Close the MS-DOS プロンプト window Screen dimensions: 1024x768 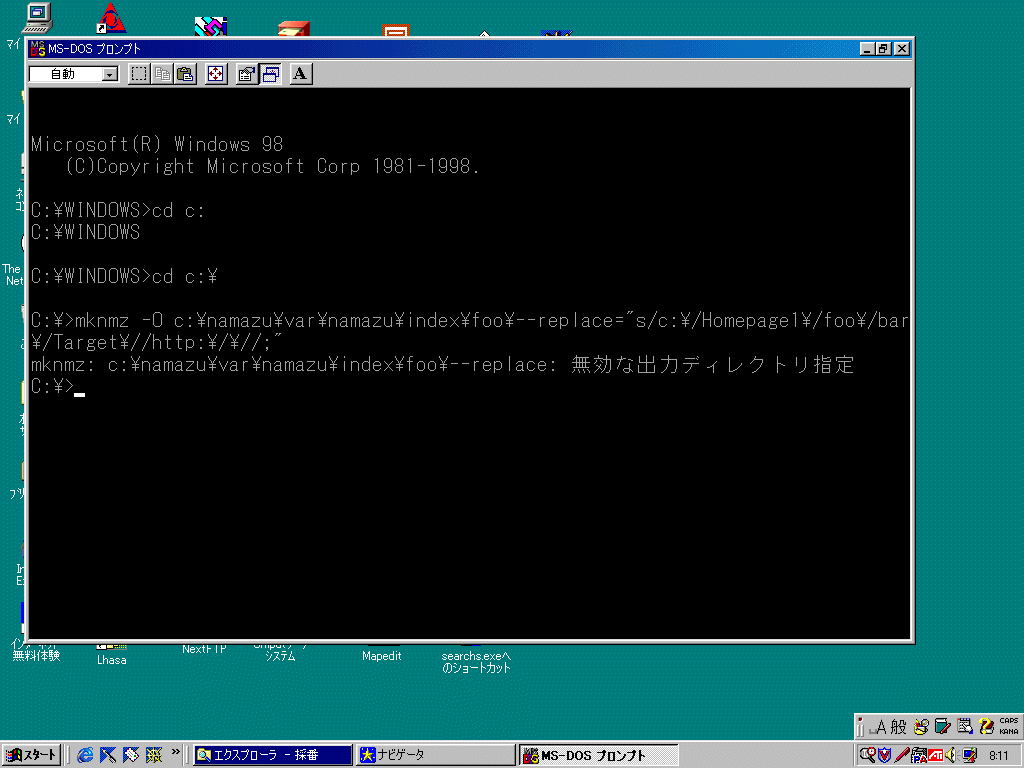pos(902,49)
